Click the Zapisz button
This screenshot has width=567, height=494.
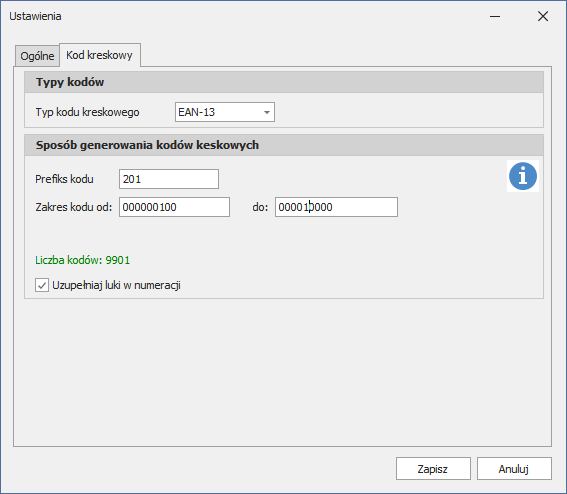433,469
